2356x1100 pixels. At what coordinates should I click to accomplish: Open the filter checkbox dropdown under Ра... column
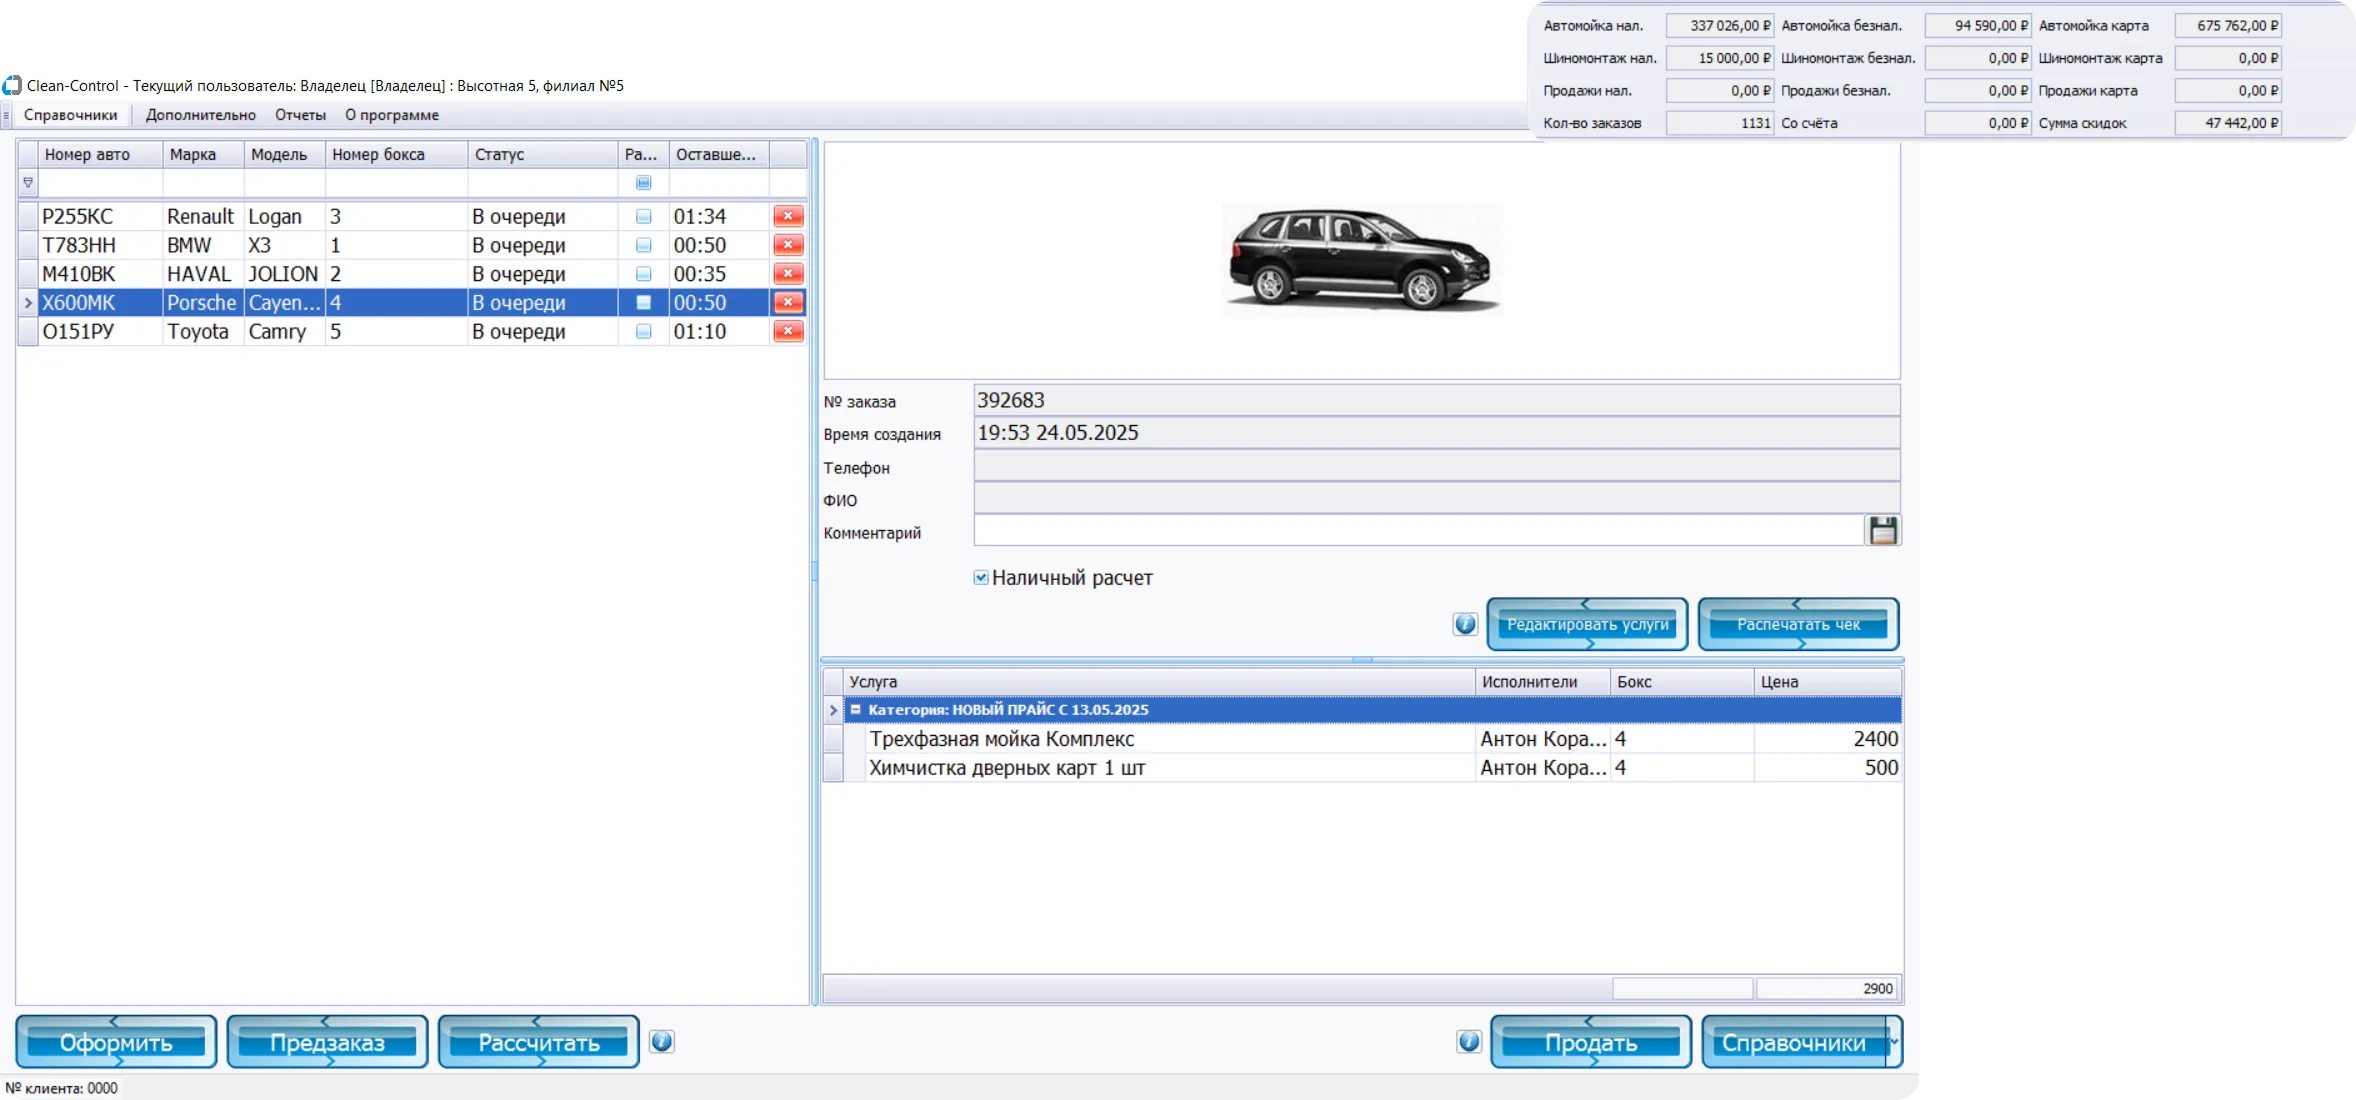tap(643, 183)
